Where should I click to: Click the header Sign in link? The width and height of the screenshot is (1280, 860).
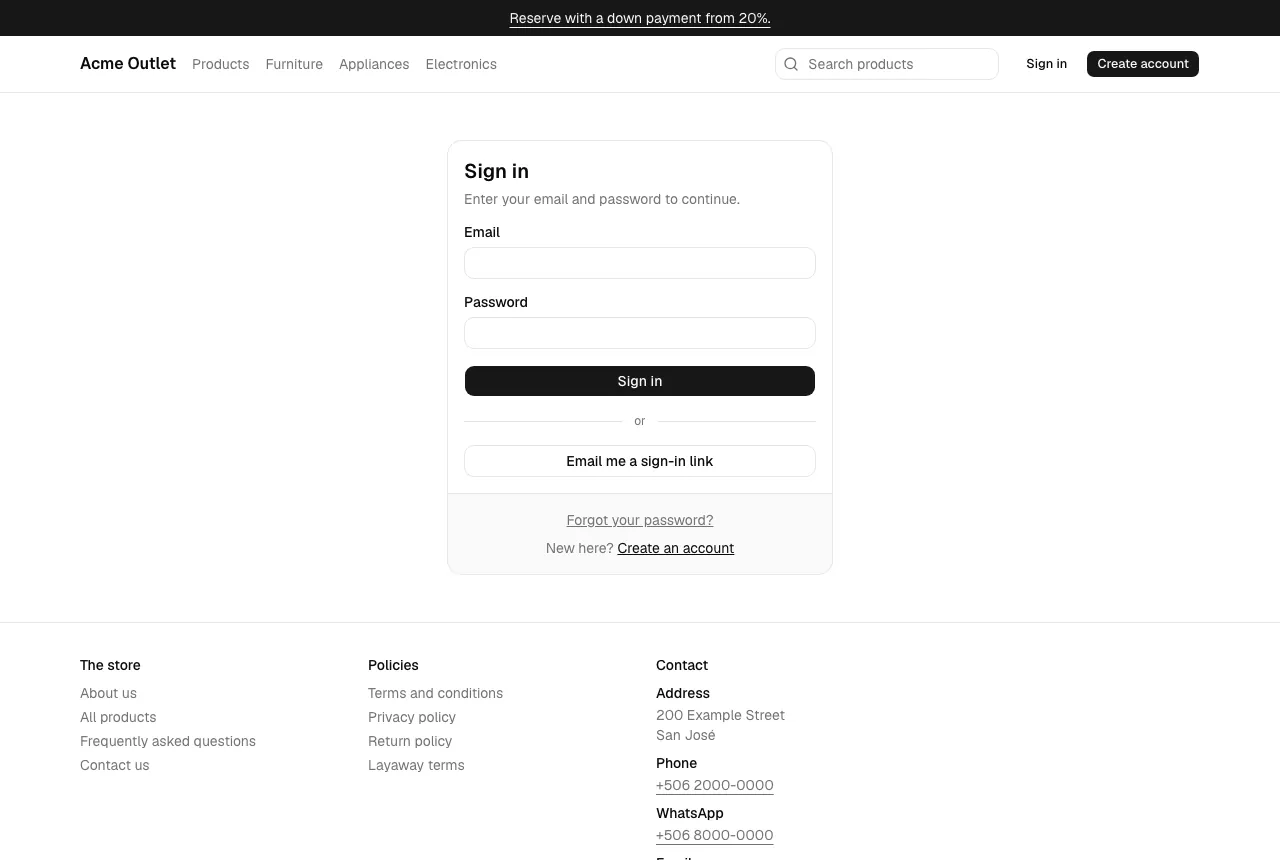pyautogui.click(x=1046, y=64)
